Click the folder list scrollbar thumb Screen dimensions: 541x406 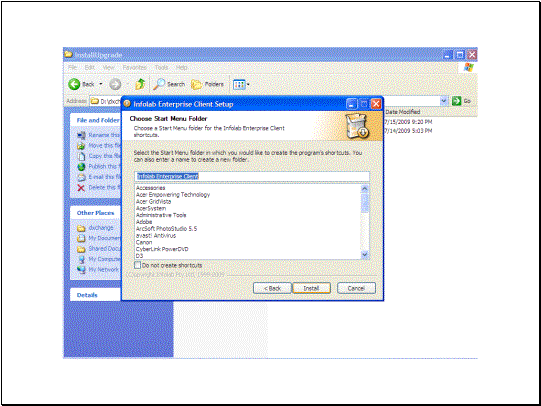(x=365, y=203)
